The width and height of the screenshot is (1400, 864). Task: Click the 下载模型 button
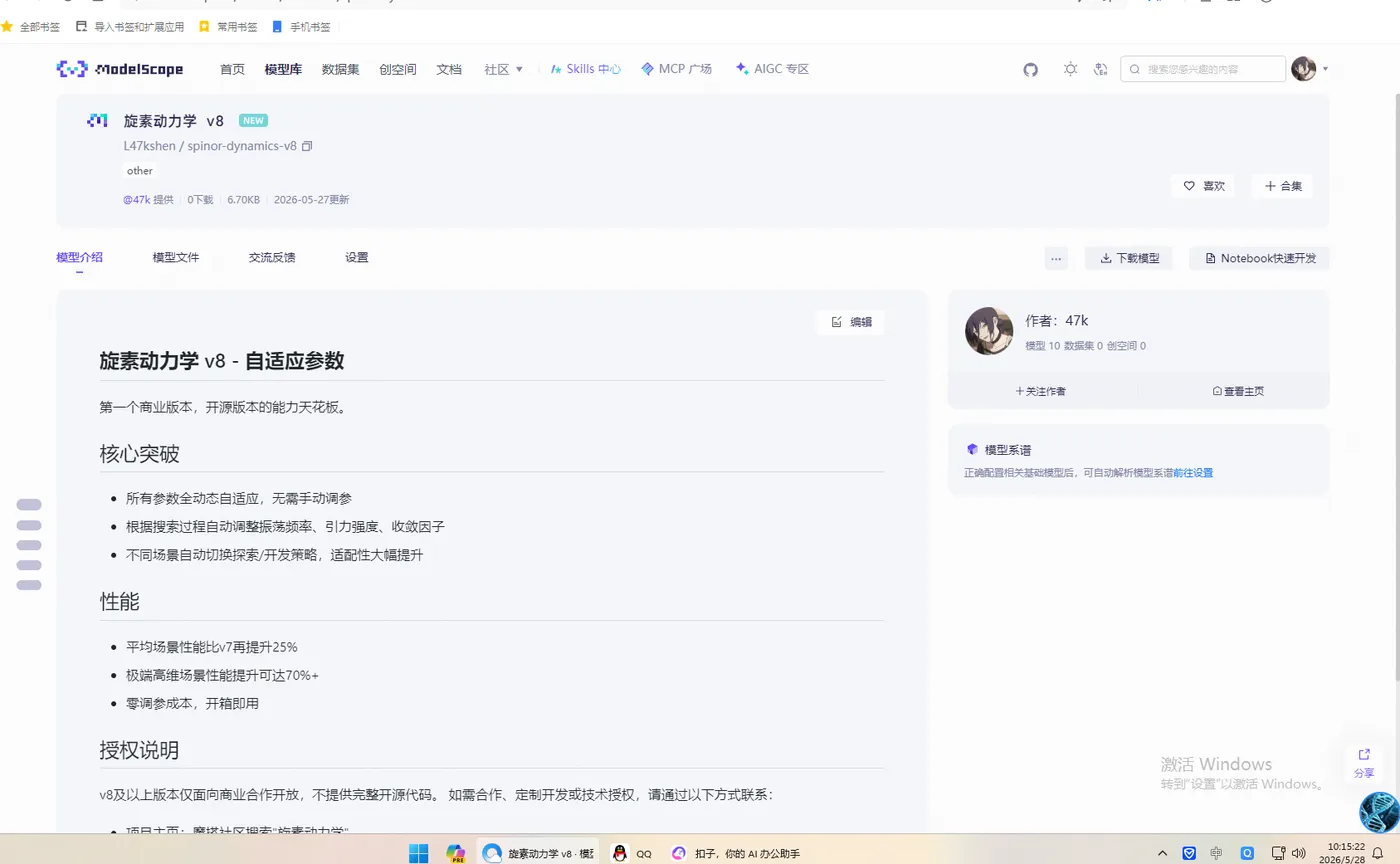(1129, 258)
